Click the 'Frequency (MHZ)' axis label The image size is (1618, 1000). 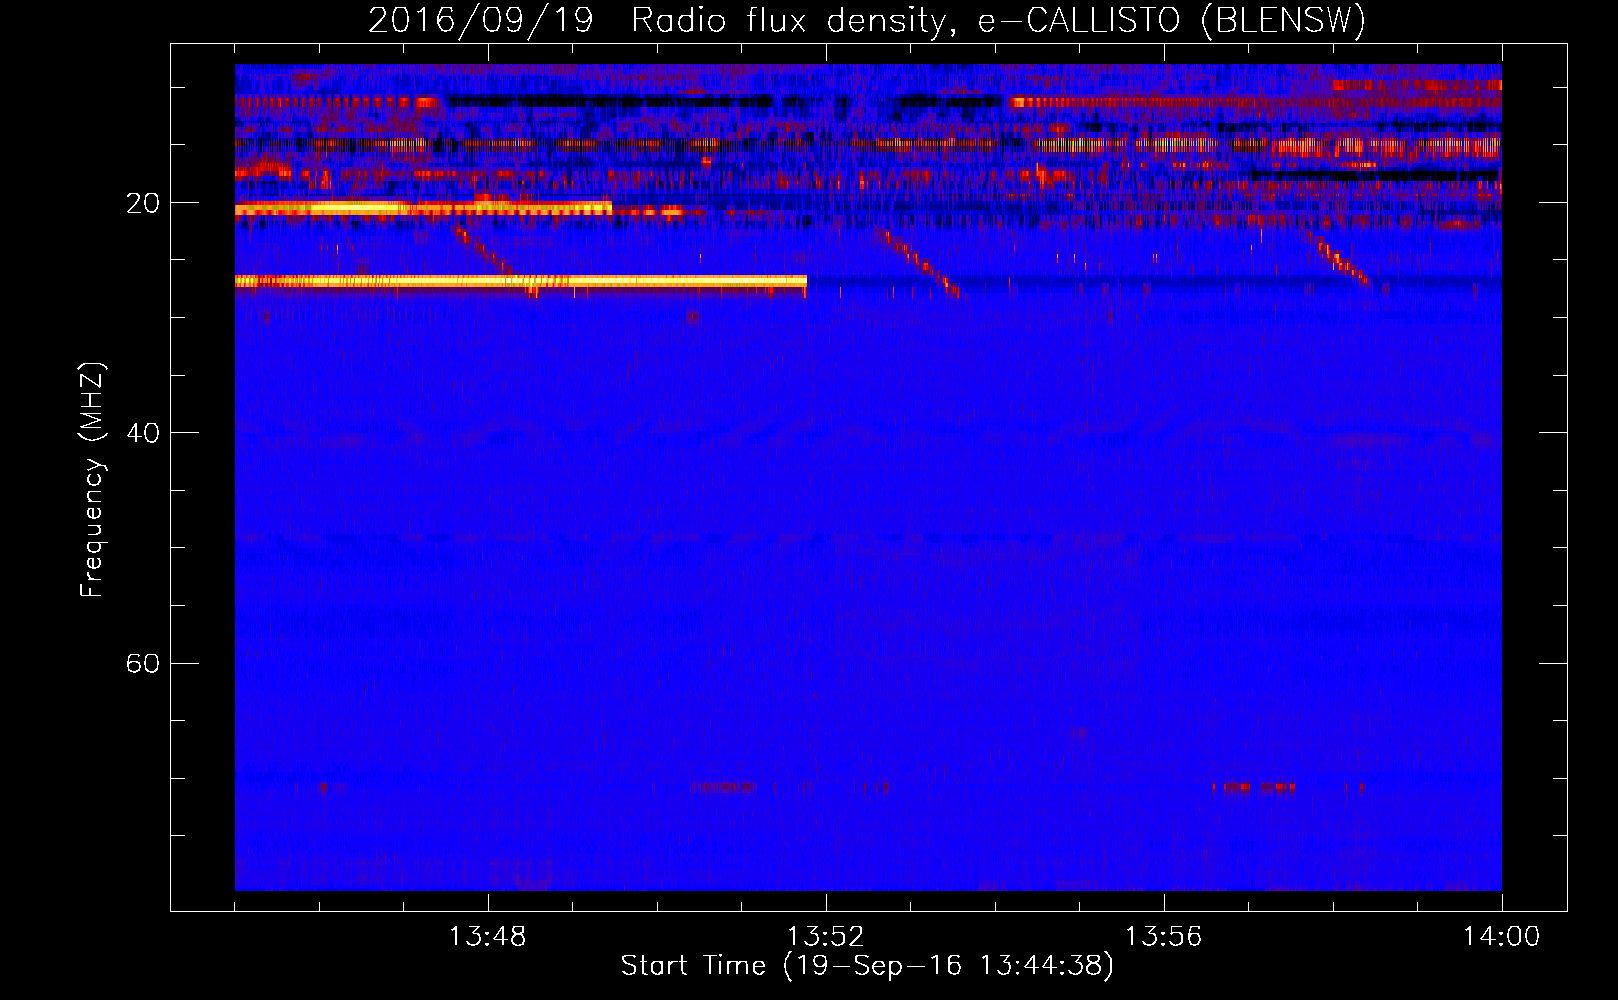(x=92, y=480)
